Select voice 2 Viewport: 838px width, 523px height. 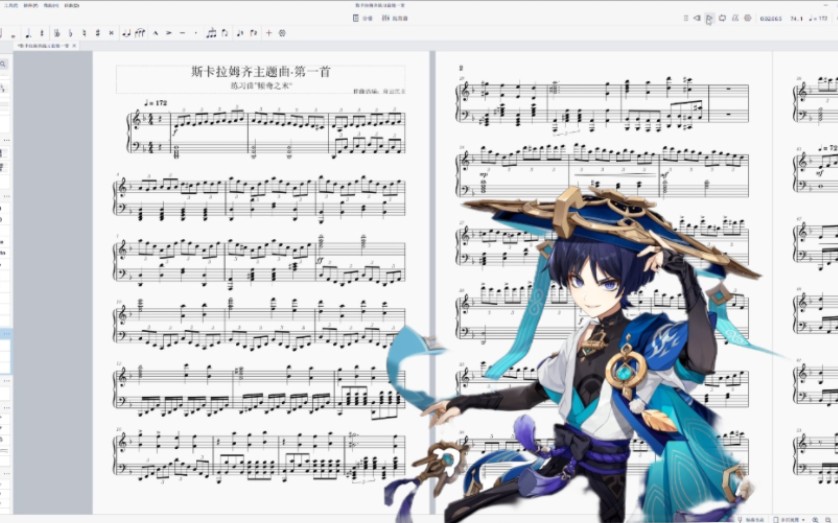(253, 33)
